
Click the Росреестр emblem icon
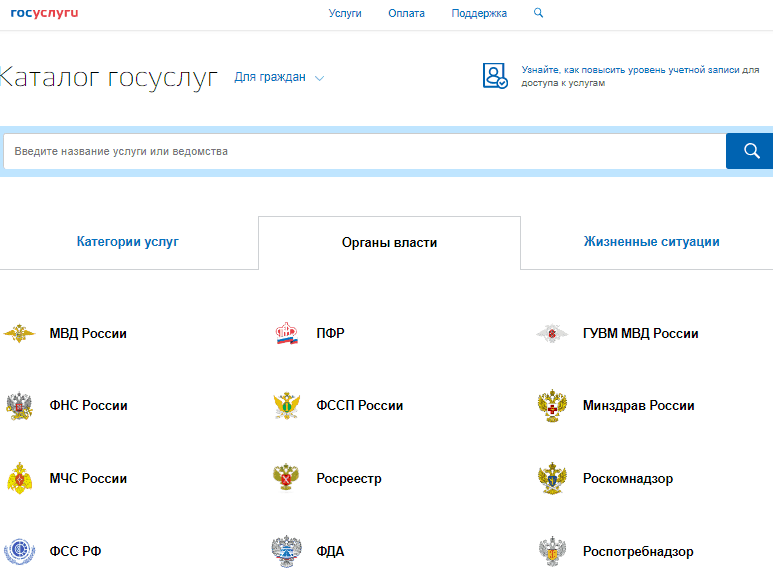286,477
